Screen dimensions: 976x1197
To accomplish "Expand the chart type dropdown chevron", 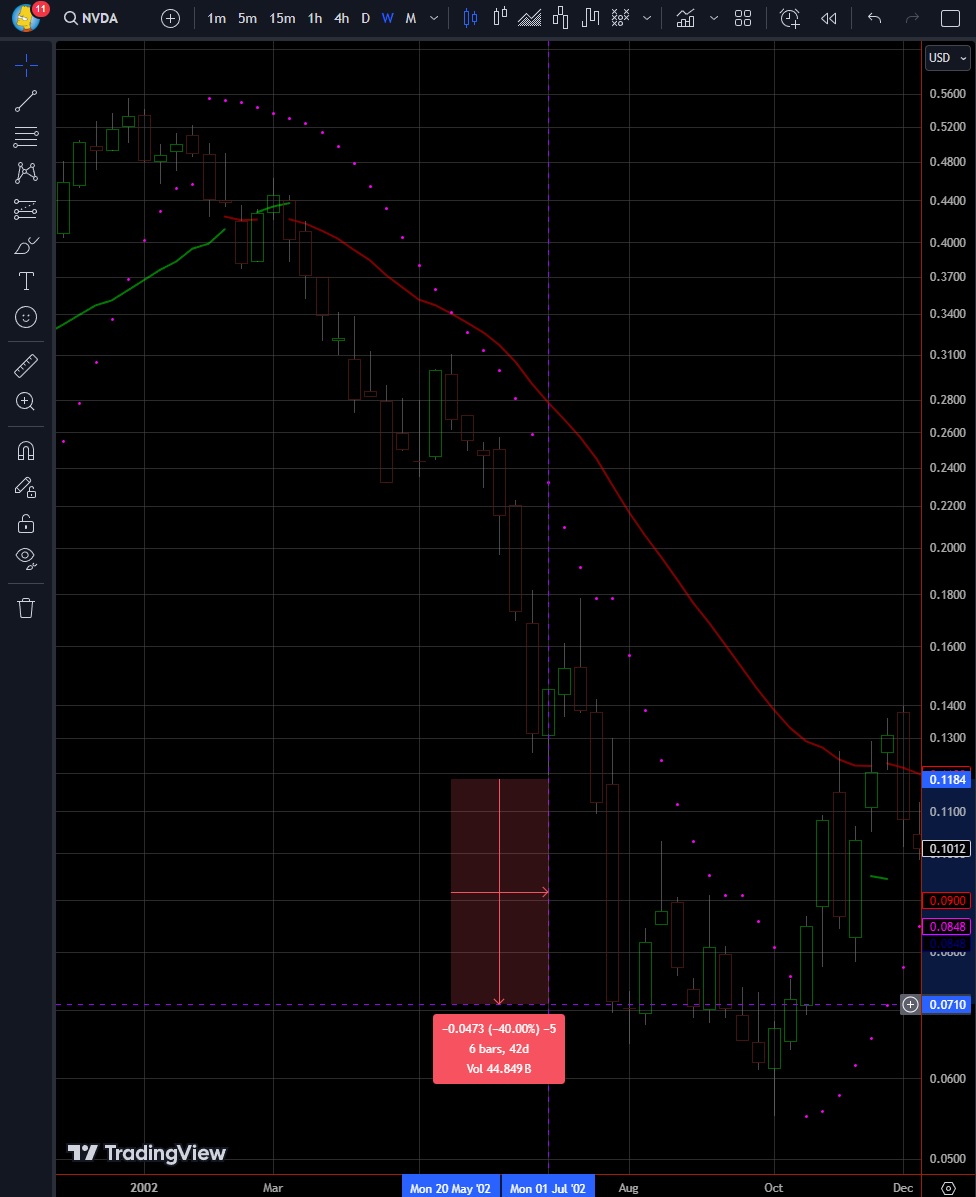I will coord(647,18).
